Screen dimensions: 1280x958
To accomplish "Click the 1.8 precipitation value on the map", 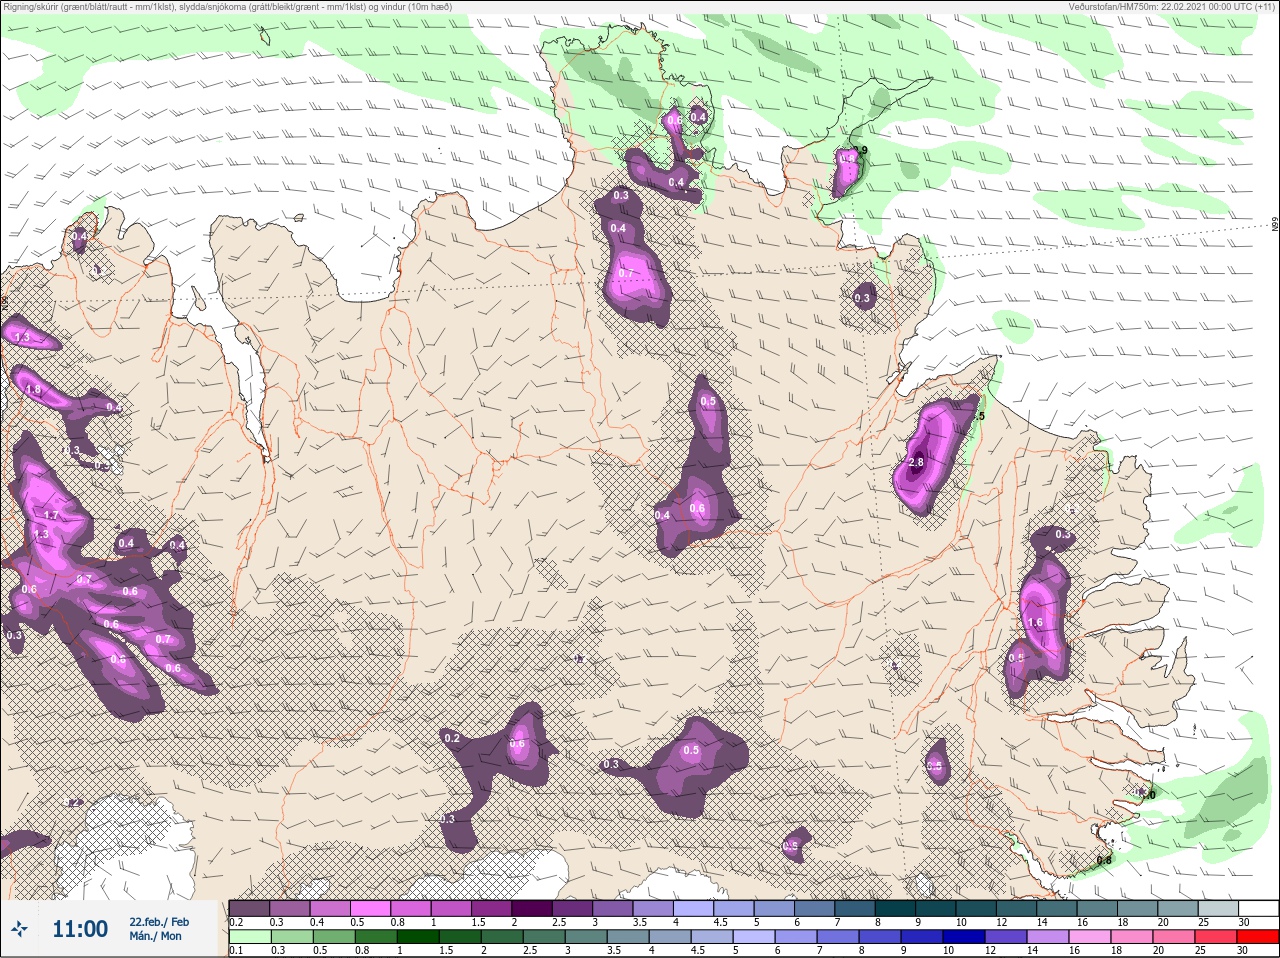I will pyautogui.click(x=33, y=390).
